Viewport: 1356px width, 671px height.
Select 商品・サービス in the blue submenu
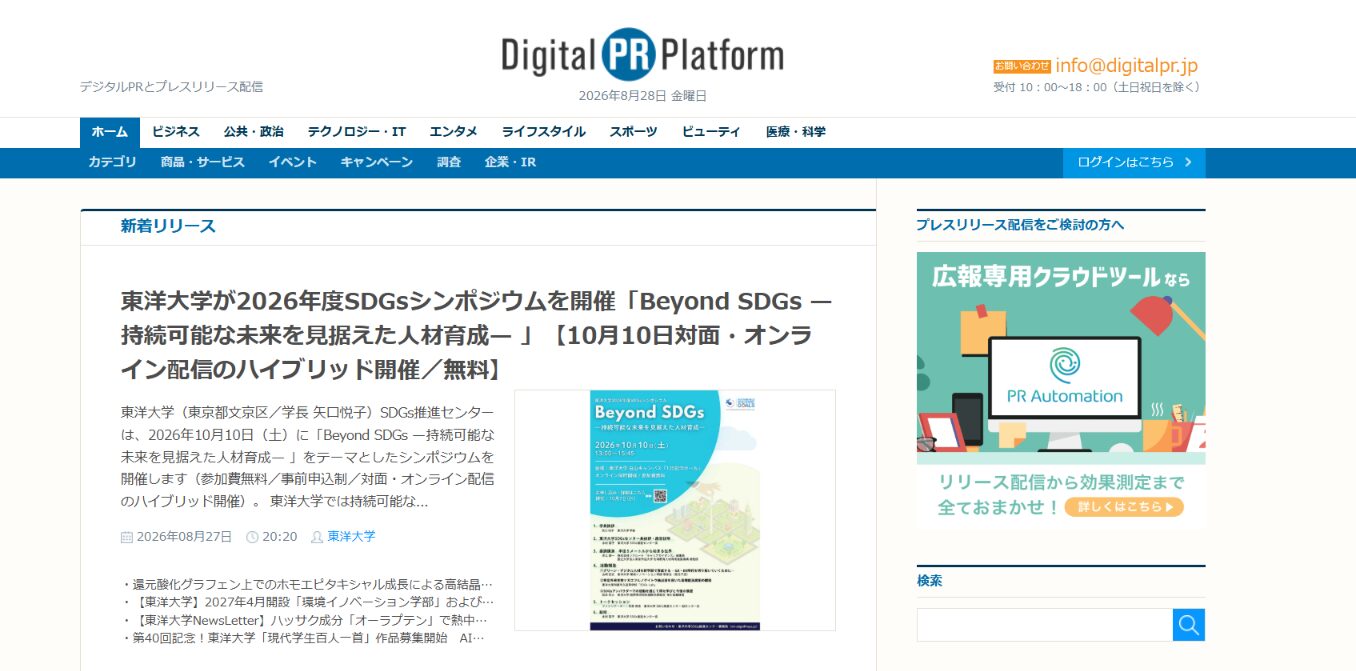(x=203, y=162)
